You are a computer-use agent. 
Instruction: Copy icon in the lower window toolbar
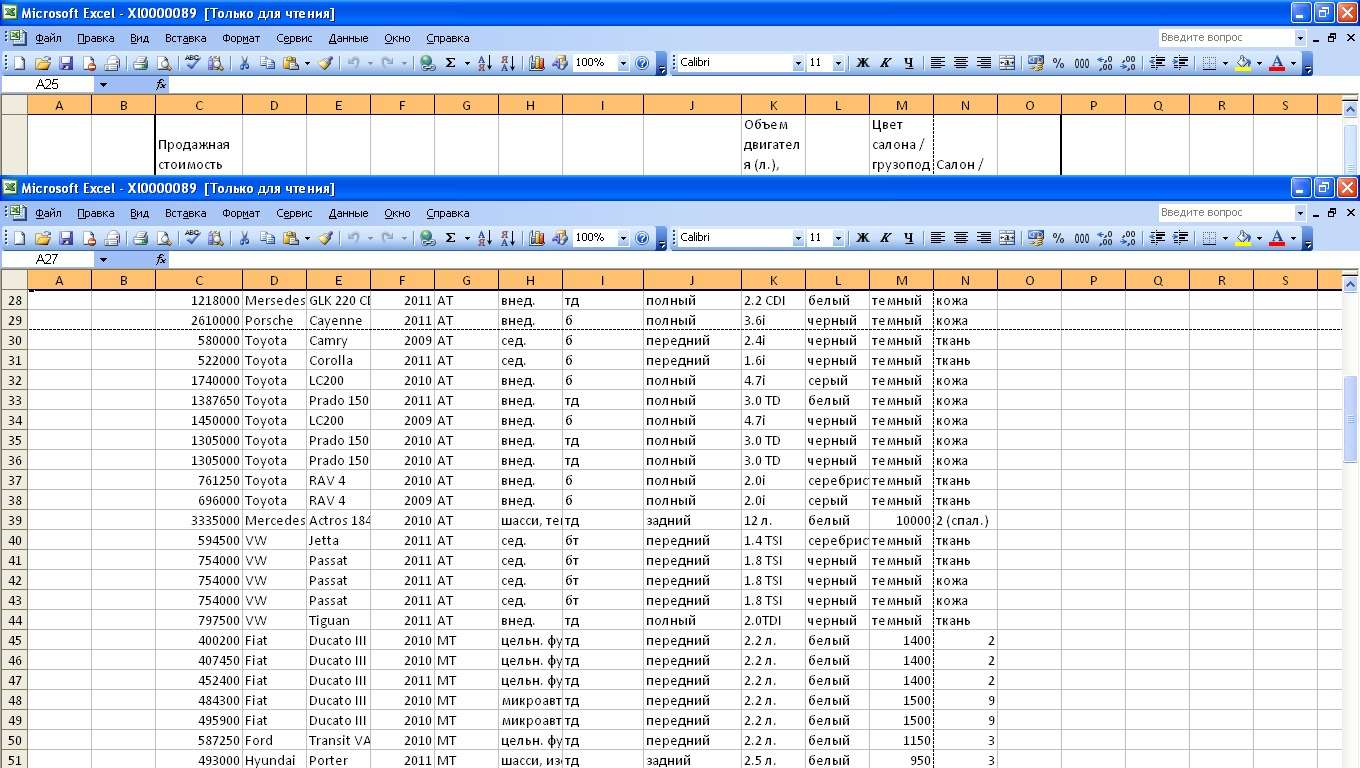[x=267, y=238]
